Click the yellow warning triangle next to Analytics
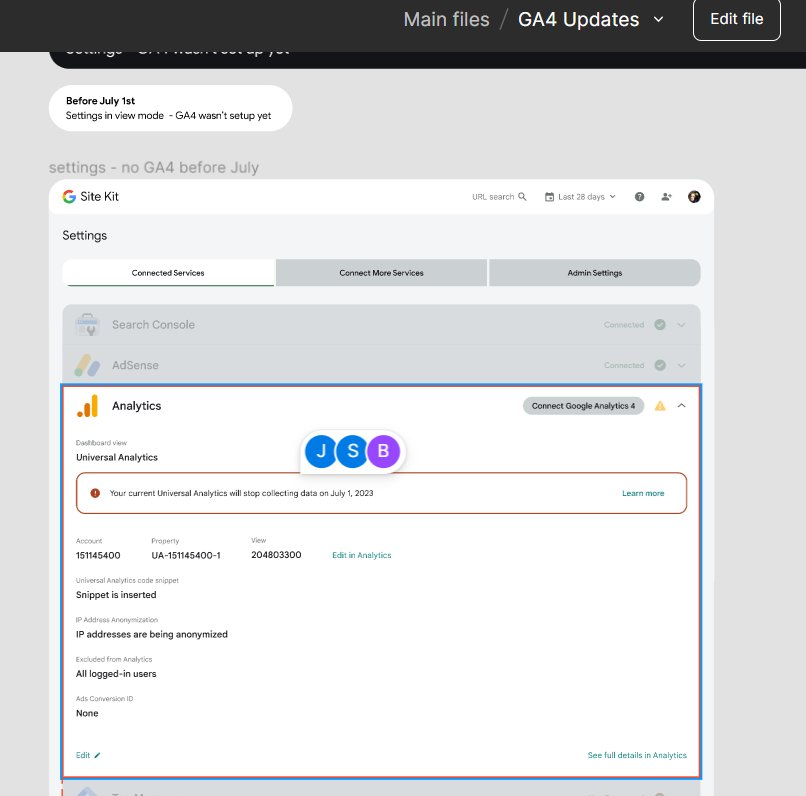 660,405
